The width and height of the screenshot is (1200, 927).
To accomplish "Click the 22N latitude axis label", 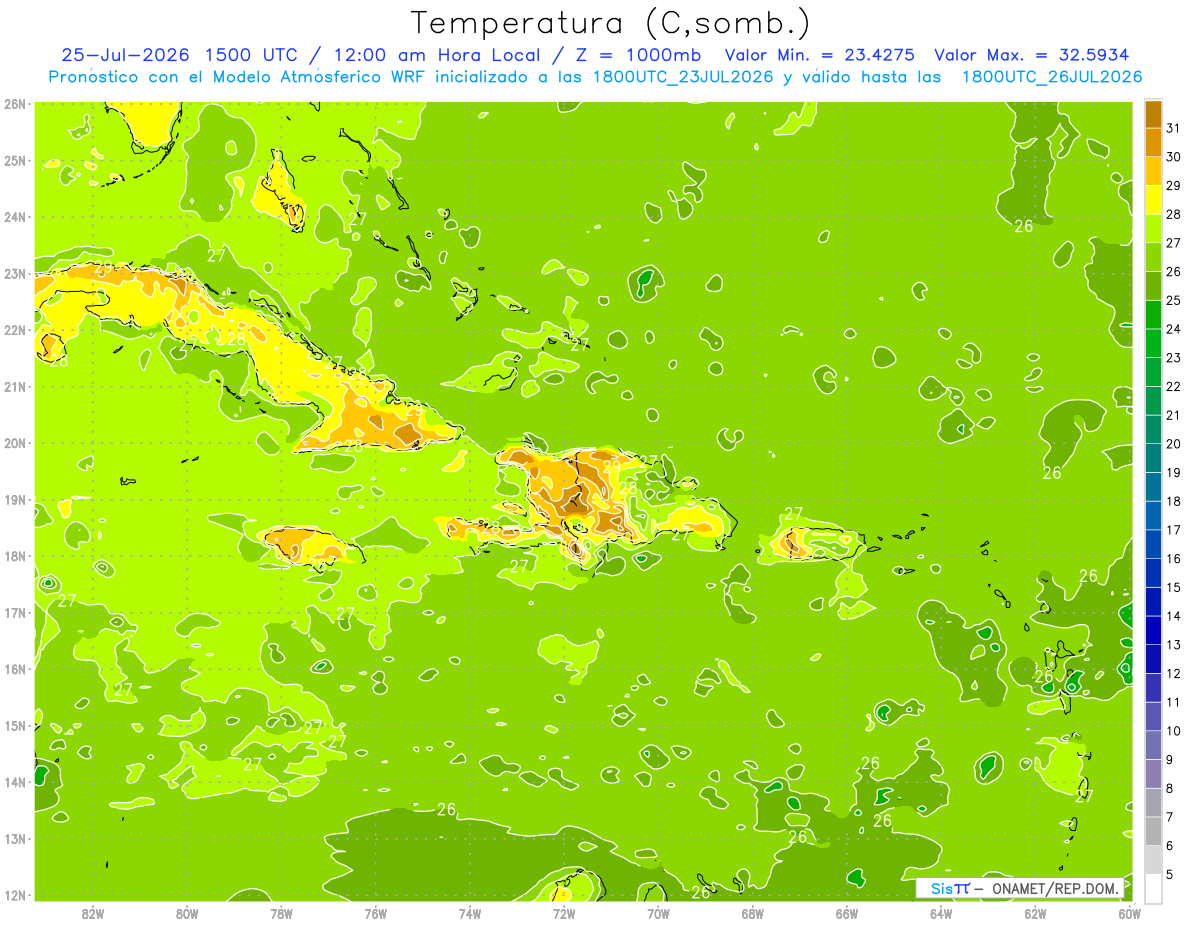I will pyautogui.click(x=14, y=330).
